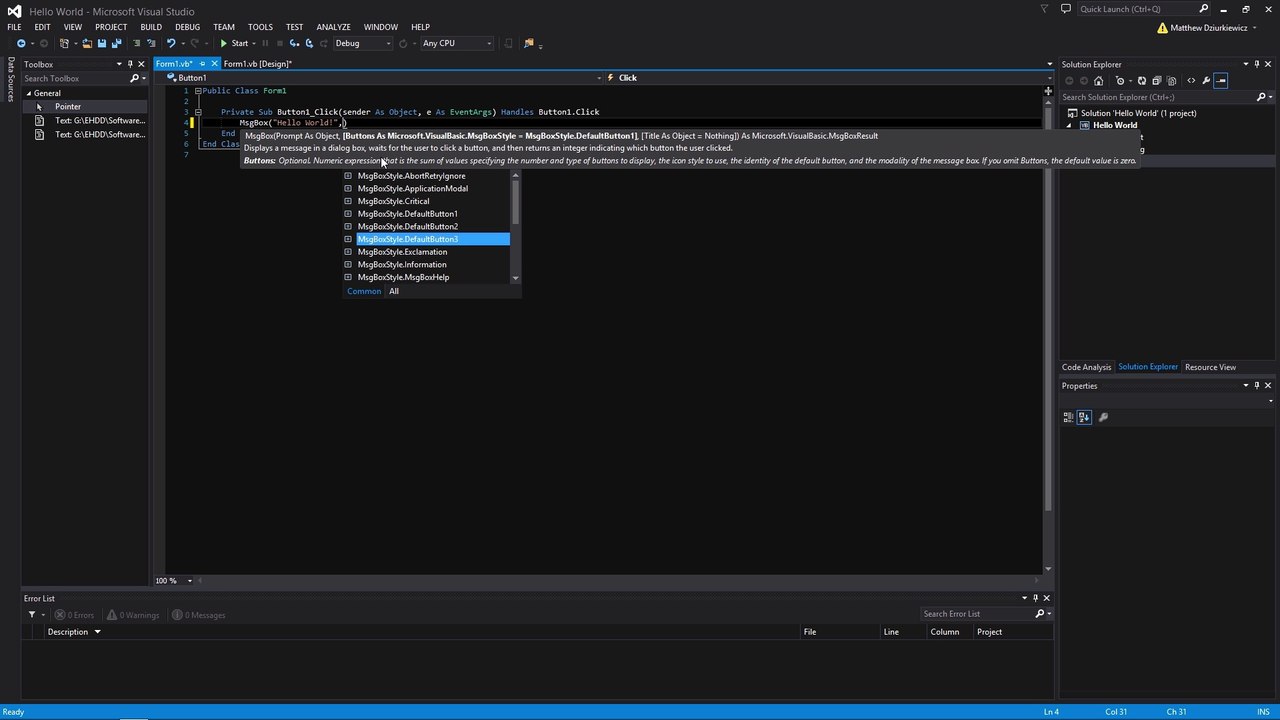Viewport: 1280px width, 720px height.
Task: Click the Solution Explorer Home icon
Action: pyautogui.click(x=1099, y=81)
